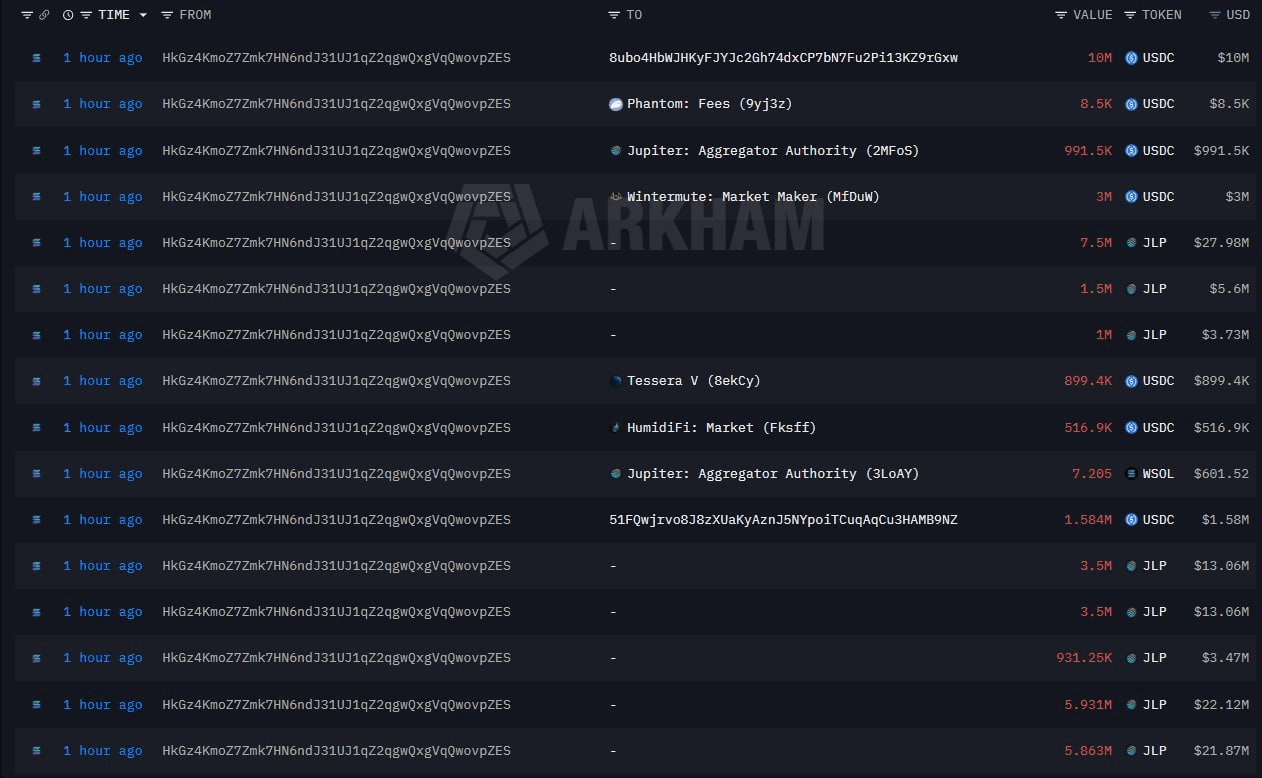Click the USDC token icon on first row

1131,57
